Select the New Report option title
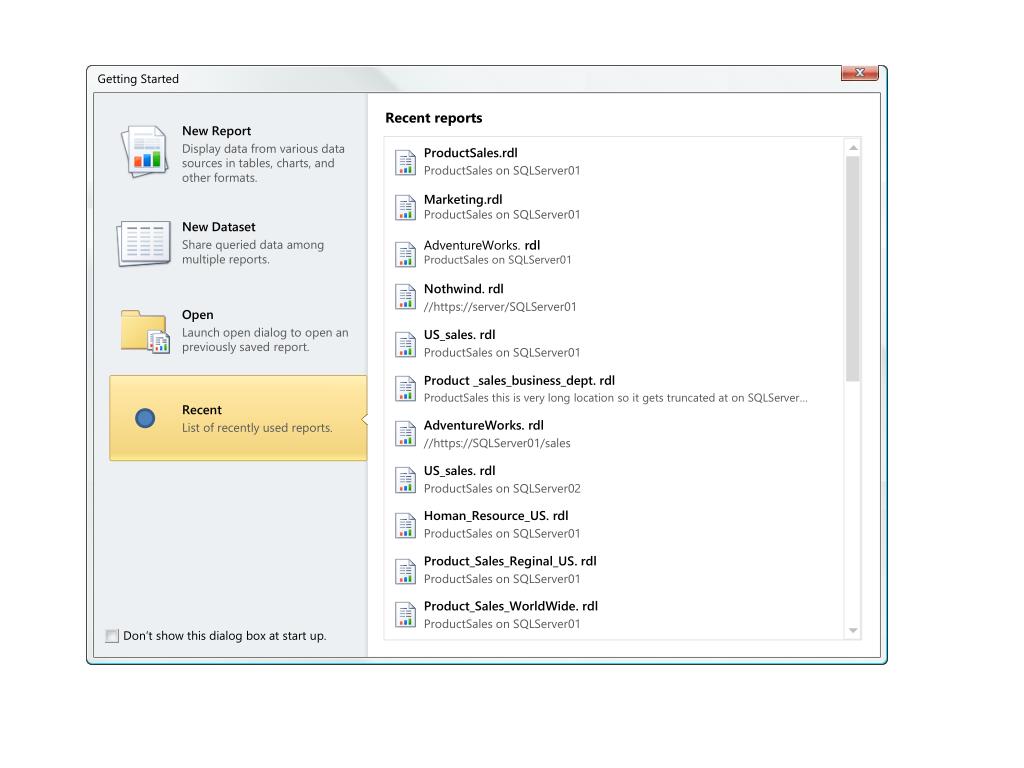This screenshot has height=768, width=1024. point(216,131)
